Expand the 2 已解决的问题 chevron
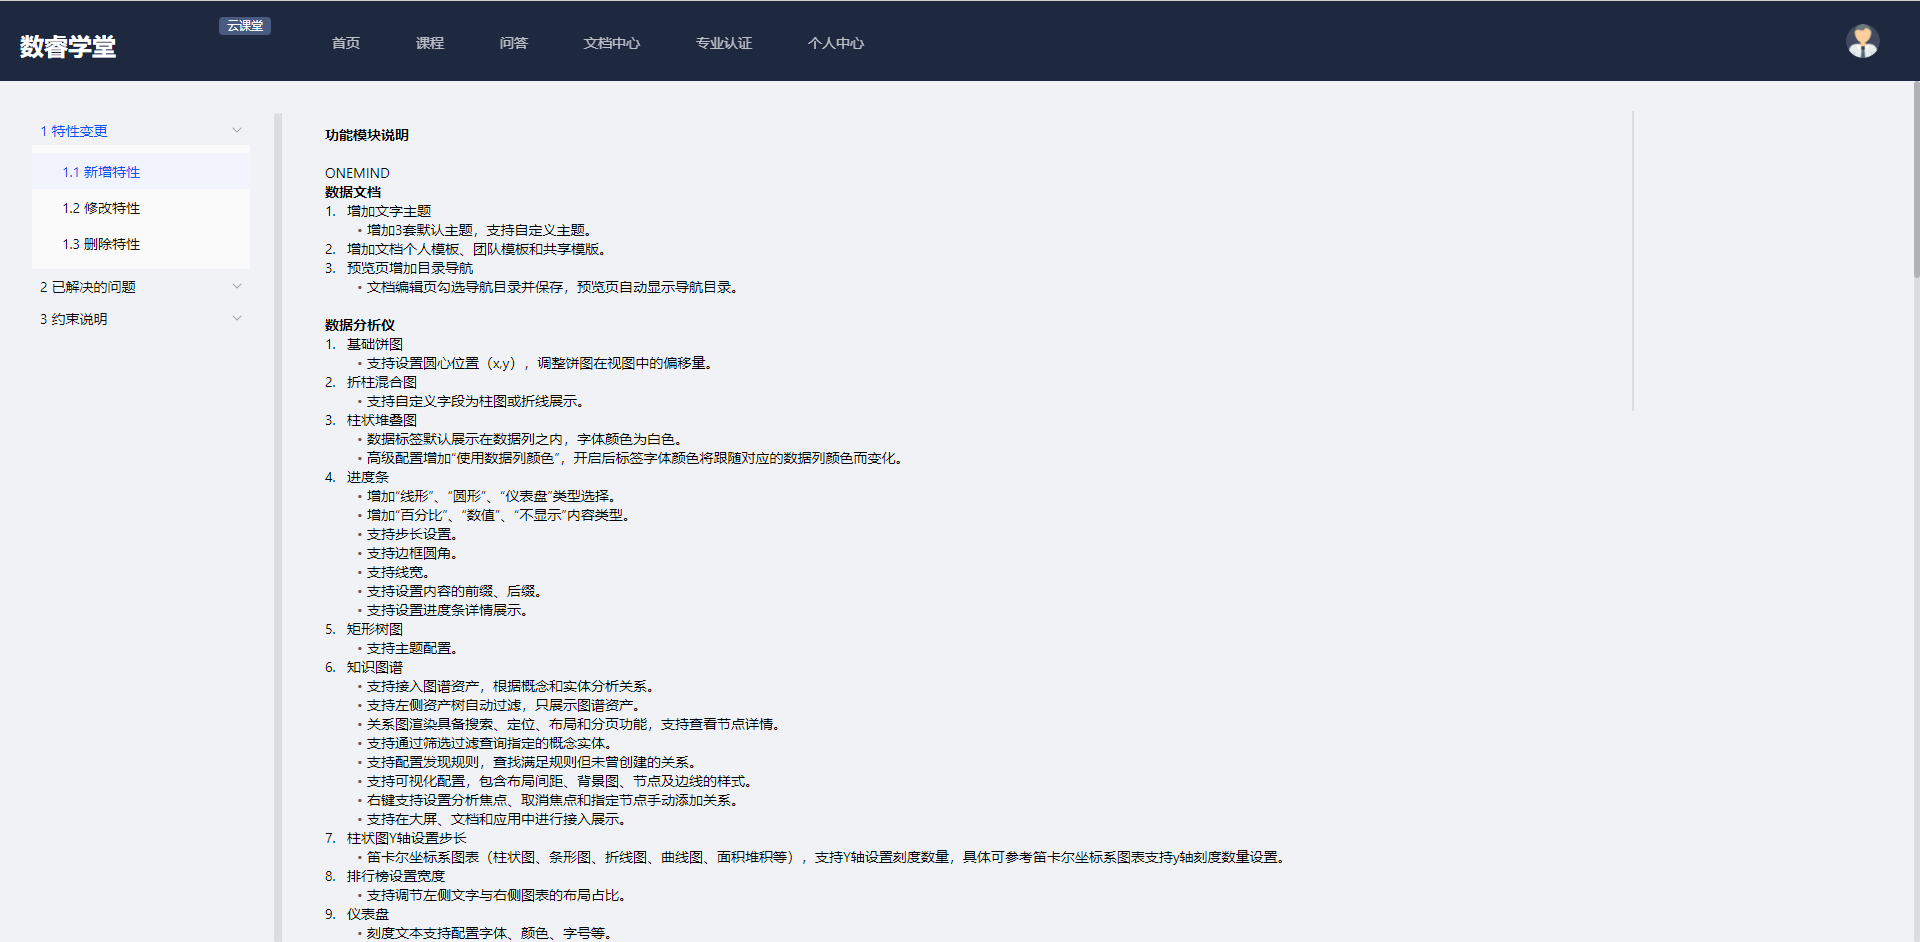Image resolution: width=1920 pixels, height=942 pixels. point(237,286)
